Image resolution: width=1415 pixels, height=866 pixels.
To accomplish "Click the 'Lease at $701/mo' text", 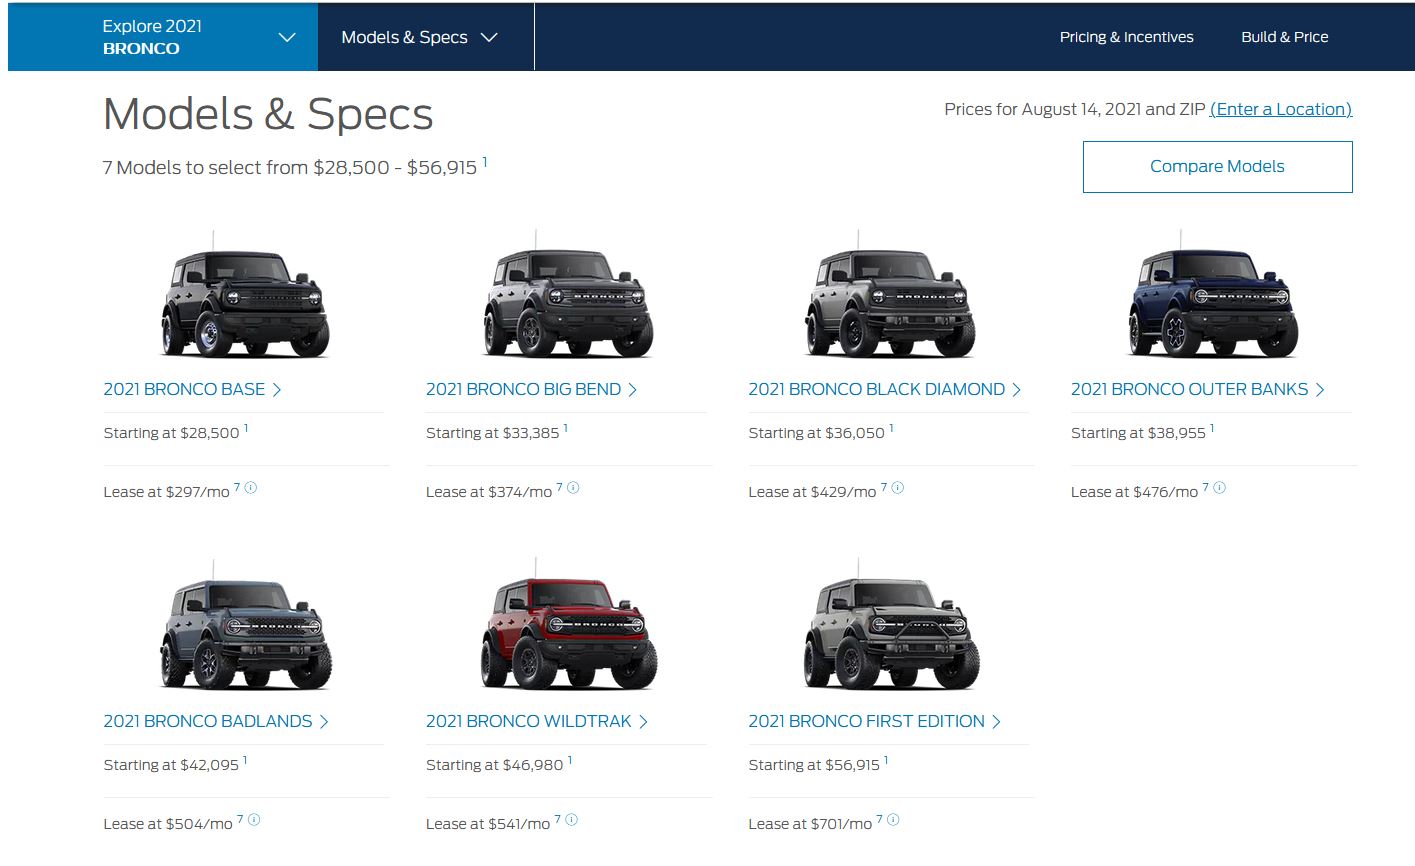I will [810, 824].
